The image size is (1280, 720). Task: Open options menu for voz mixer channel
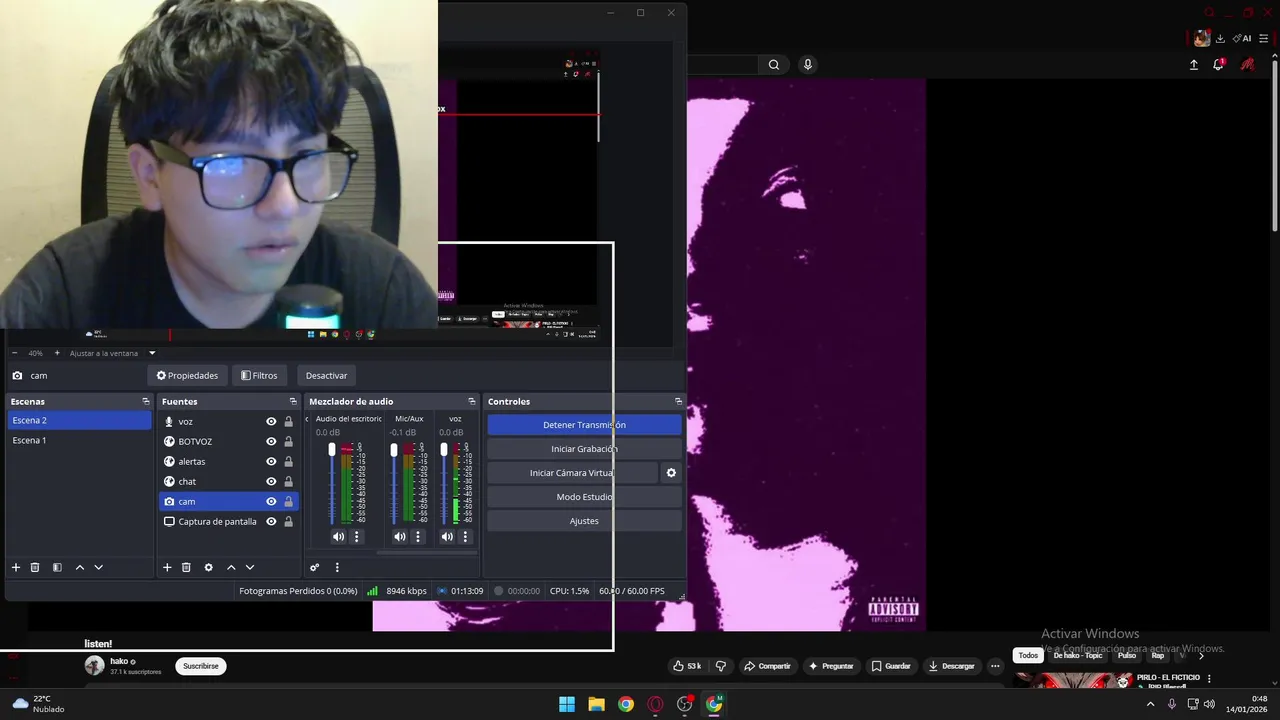[465, 537]
